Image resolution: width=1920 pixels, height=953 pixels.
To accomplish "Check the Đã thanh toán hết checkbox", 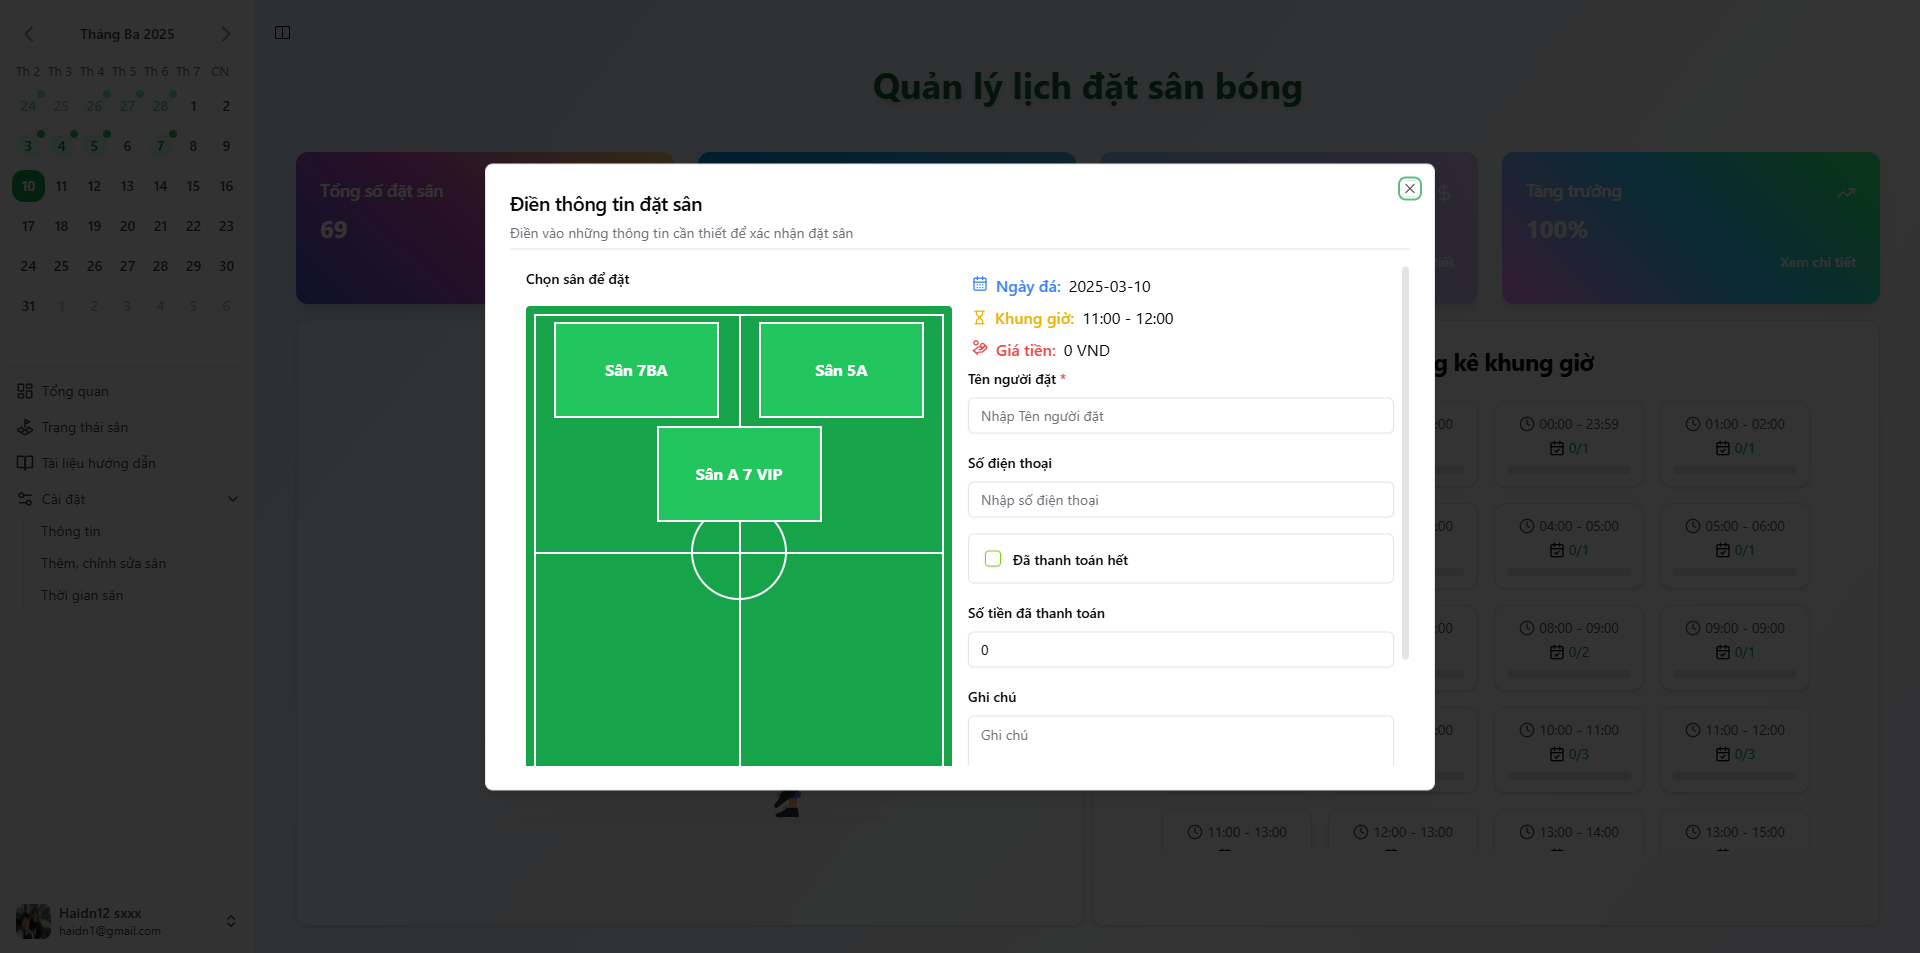I will (x=993, y=559).
